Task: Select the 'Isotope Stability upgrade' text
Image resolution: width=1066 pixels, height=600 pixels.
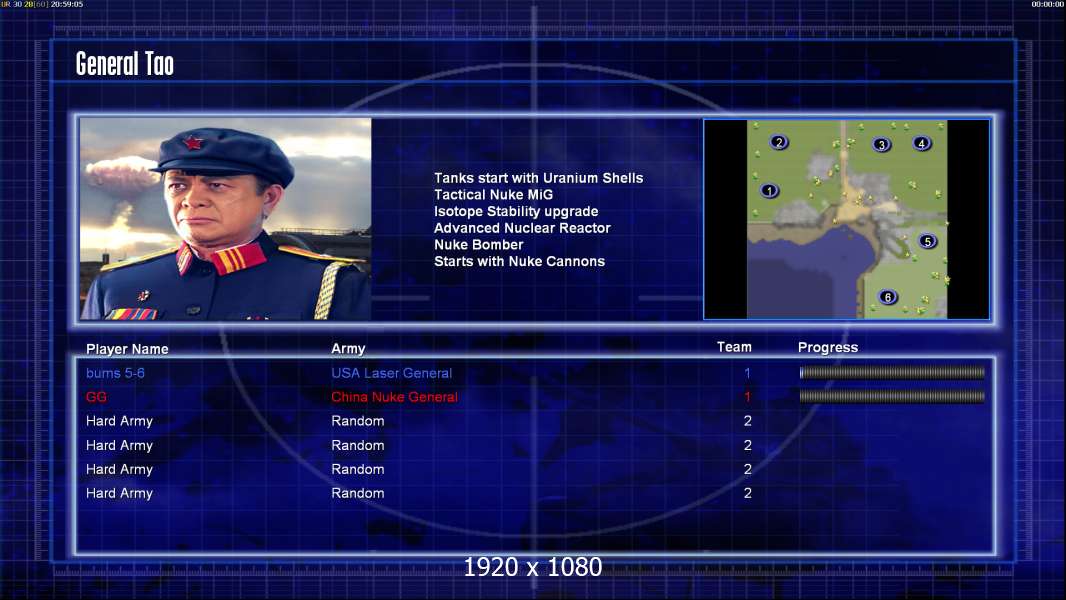Action: pyautogui.click(x=516, y=211)
